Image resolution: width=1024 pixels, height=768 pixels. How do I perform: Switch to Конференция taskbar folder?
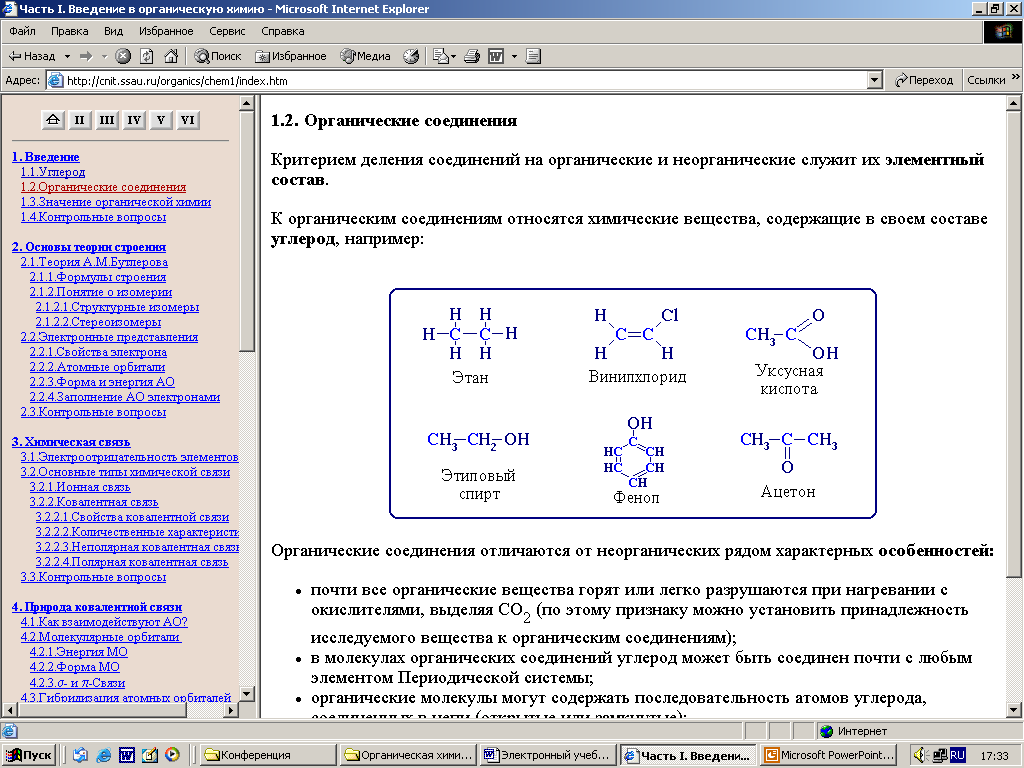pos(268,755)
